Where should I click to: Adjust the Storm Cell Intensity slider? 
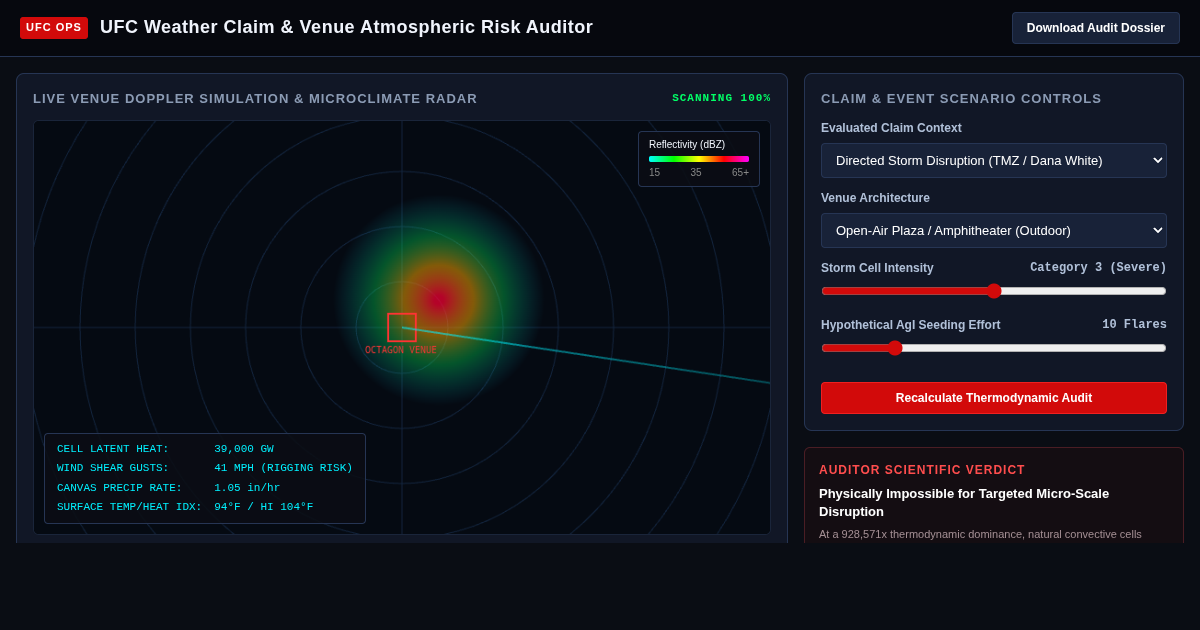point(994,291)
